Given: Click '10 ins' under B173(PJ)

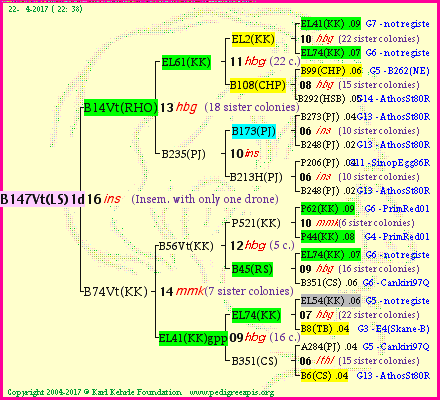Looking at the screenshot, I should coord(245,153).
